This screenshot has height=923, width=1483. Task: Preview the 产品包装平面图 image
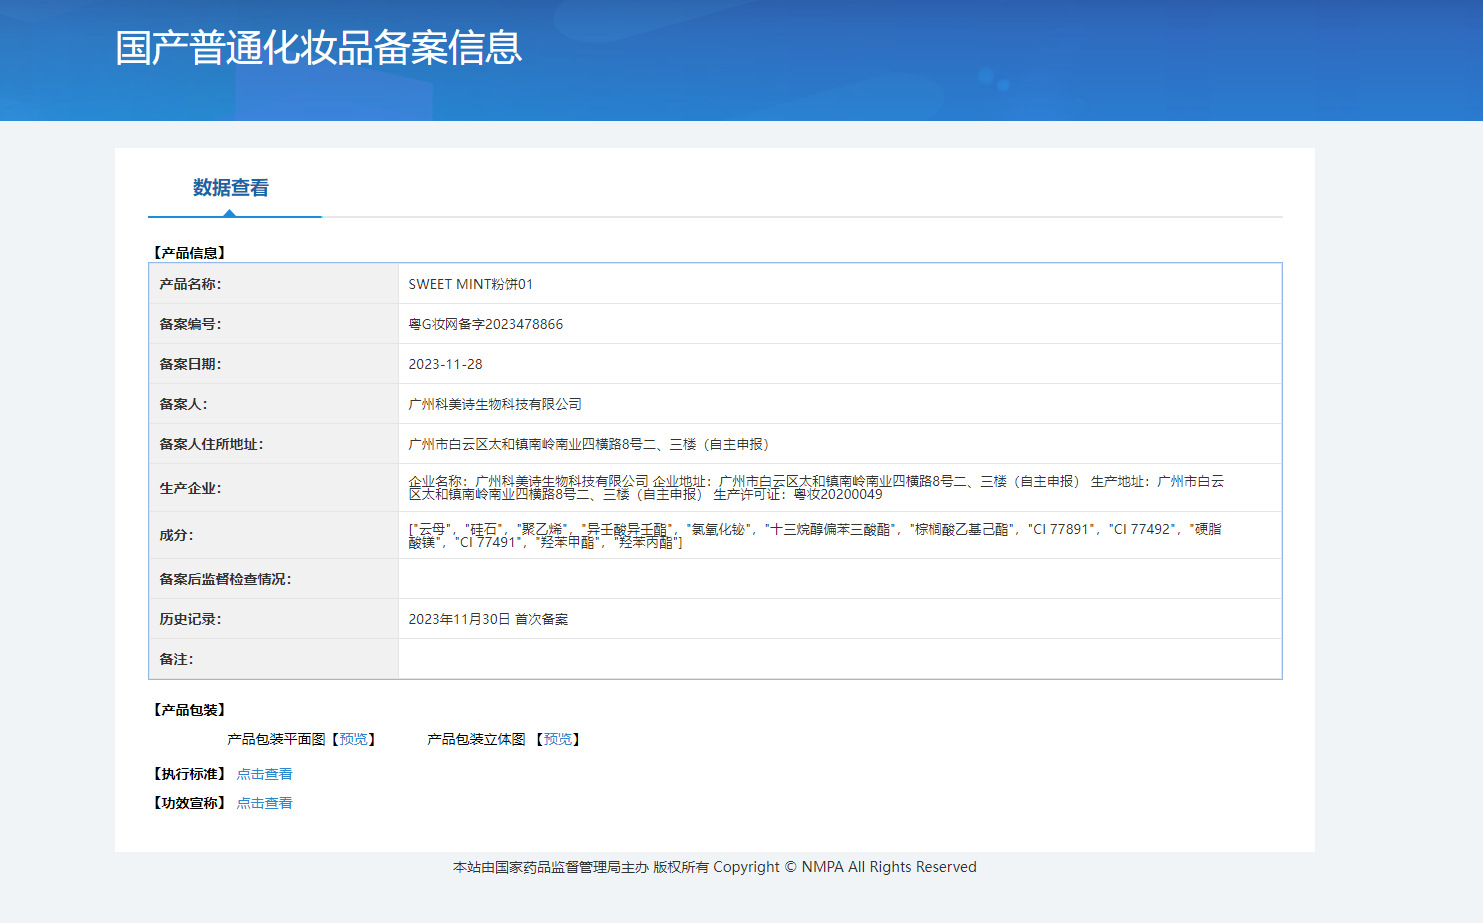(x=353, y=739)
